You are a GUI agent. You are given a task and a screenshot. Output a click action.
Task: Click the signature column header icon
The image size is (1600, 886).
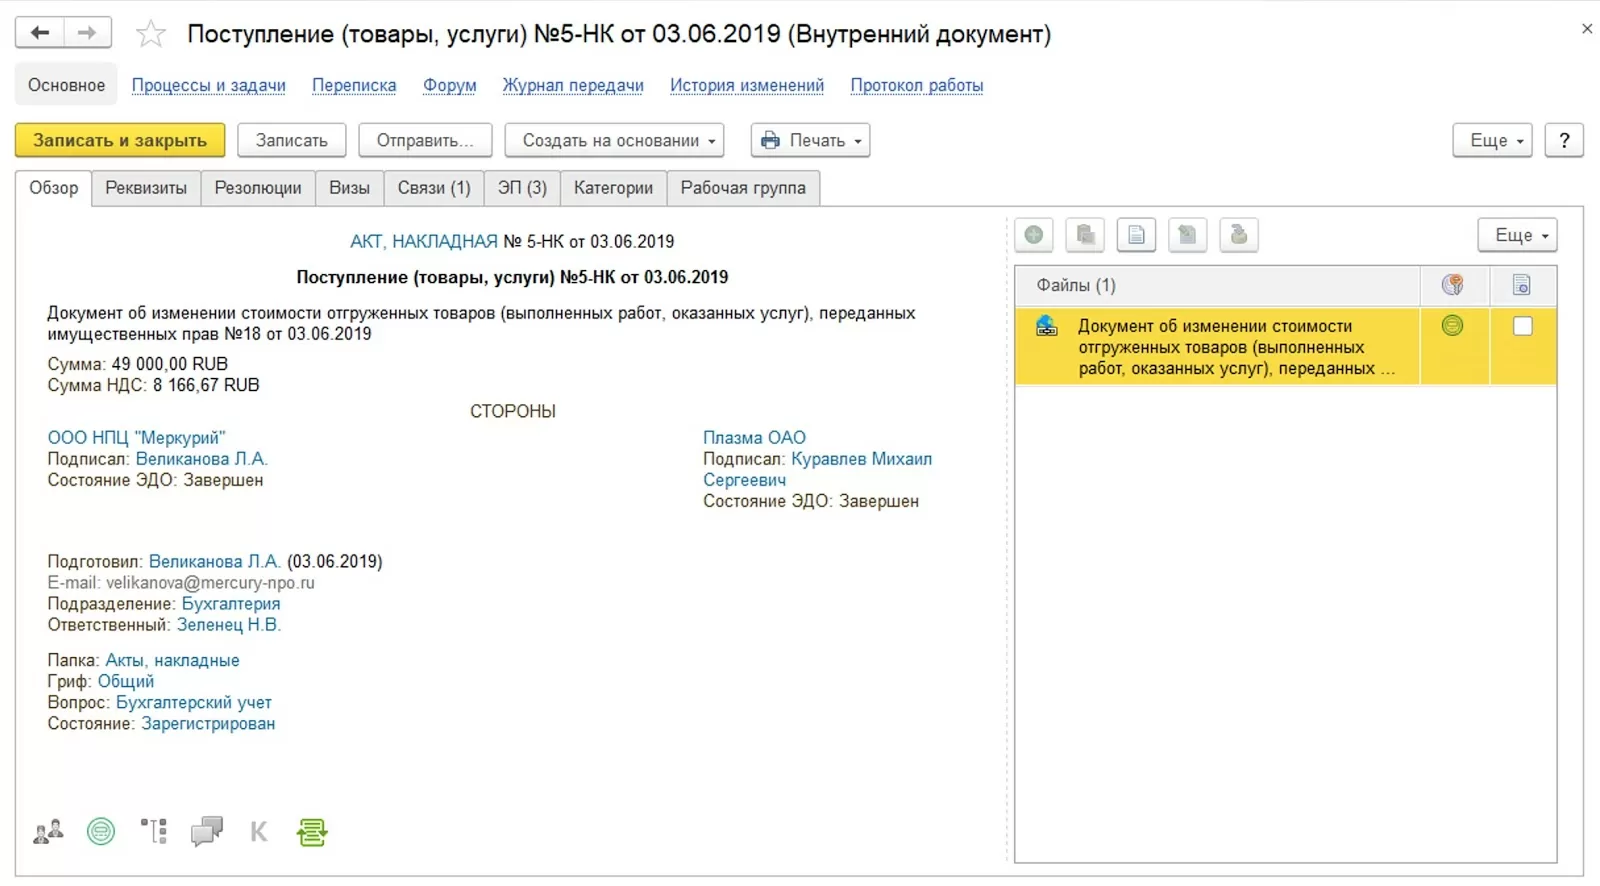point(1453,285)
